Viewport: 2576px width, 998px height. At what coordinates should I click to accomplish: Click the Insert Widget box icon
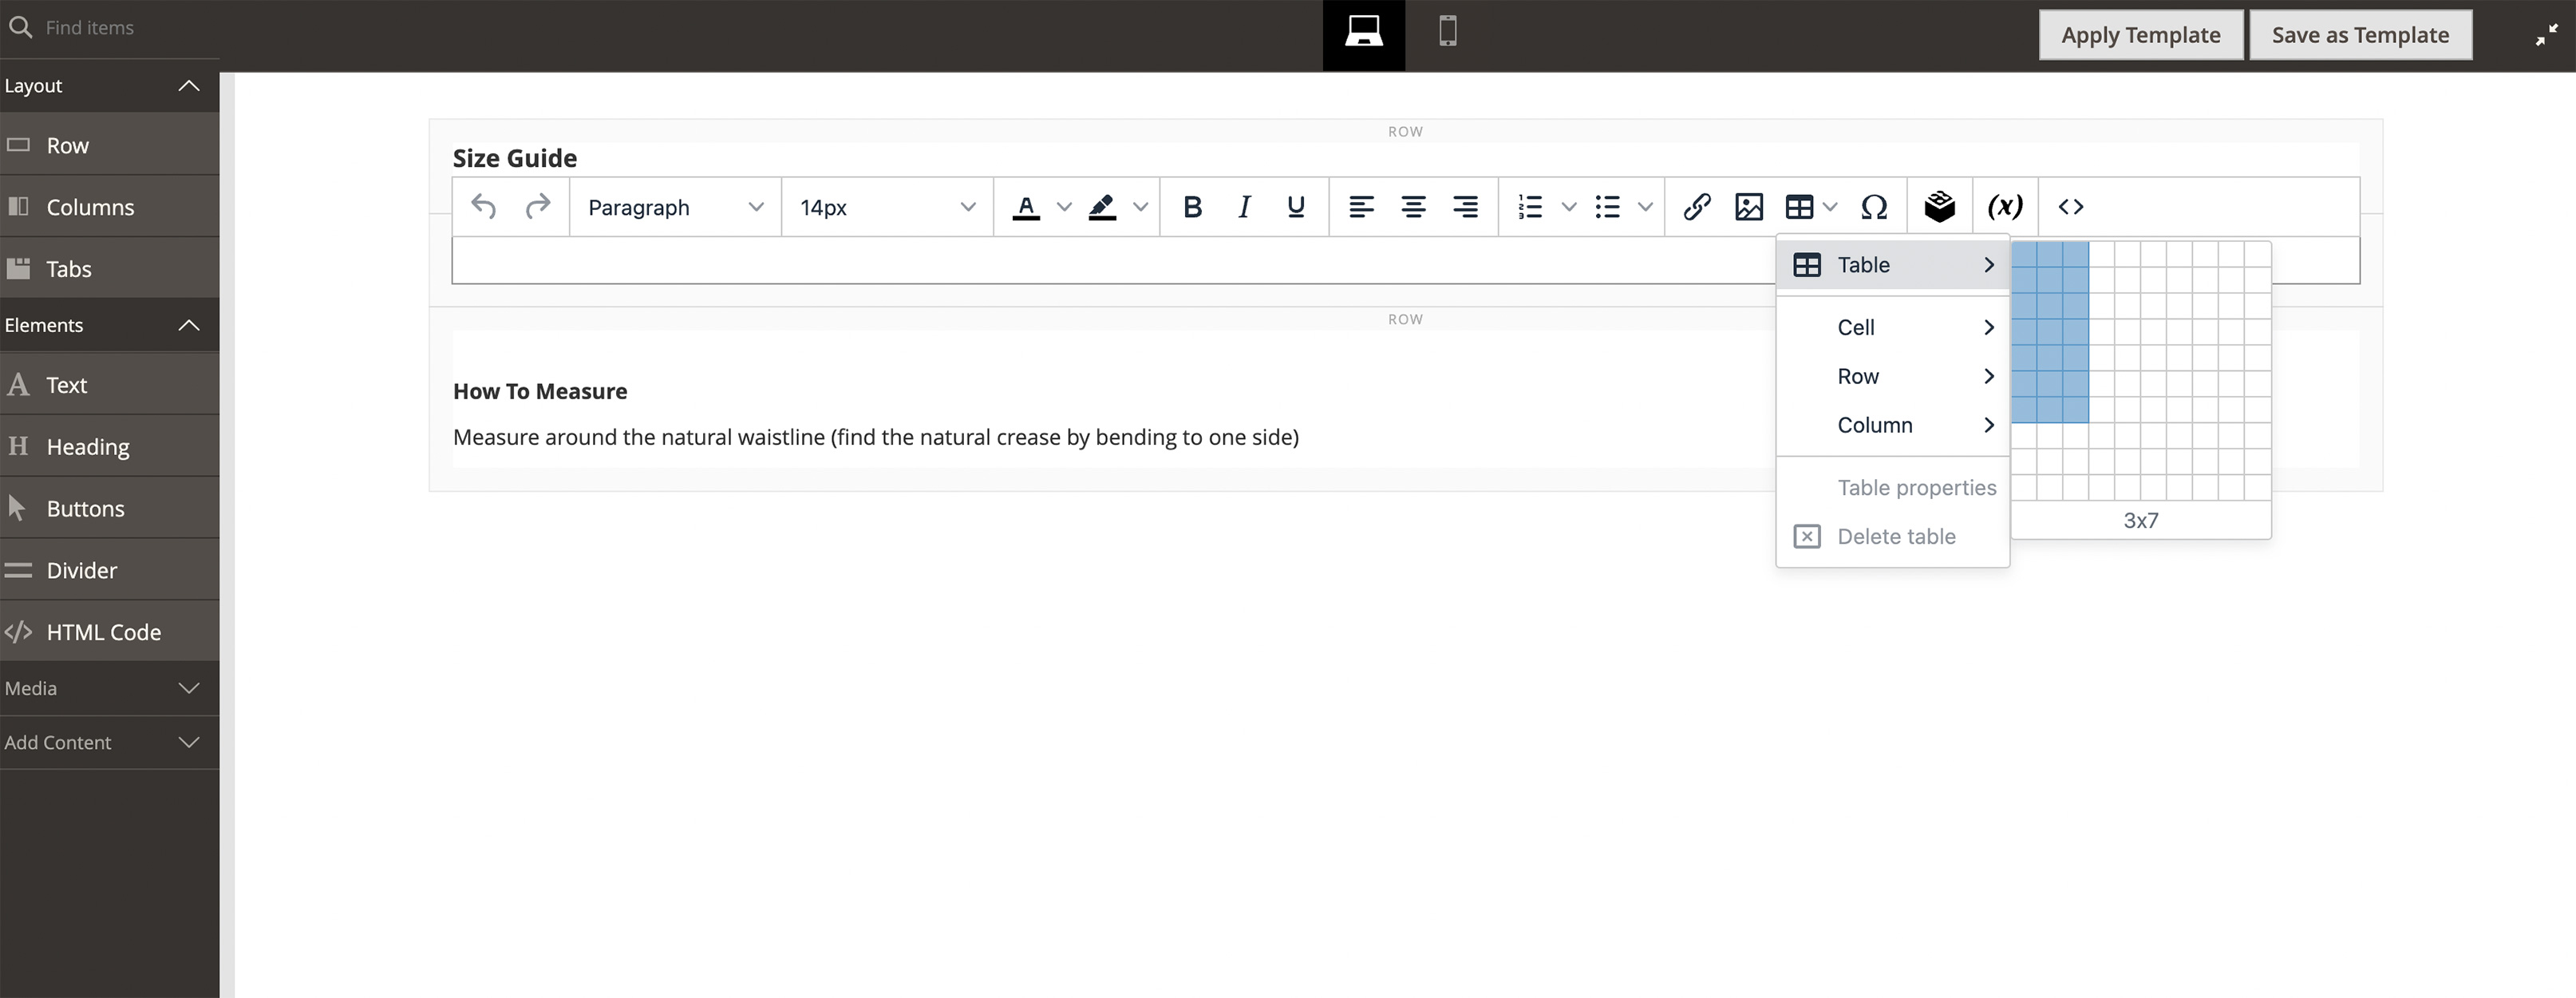(1939, 207)
